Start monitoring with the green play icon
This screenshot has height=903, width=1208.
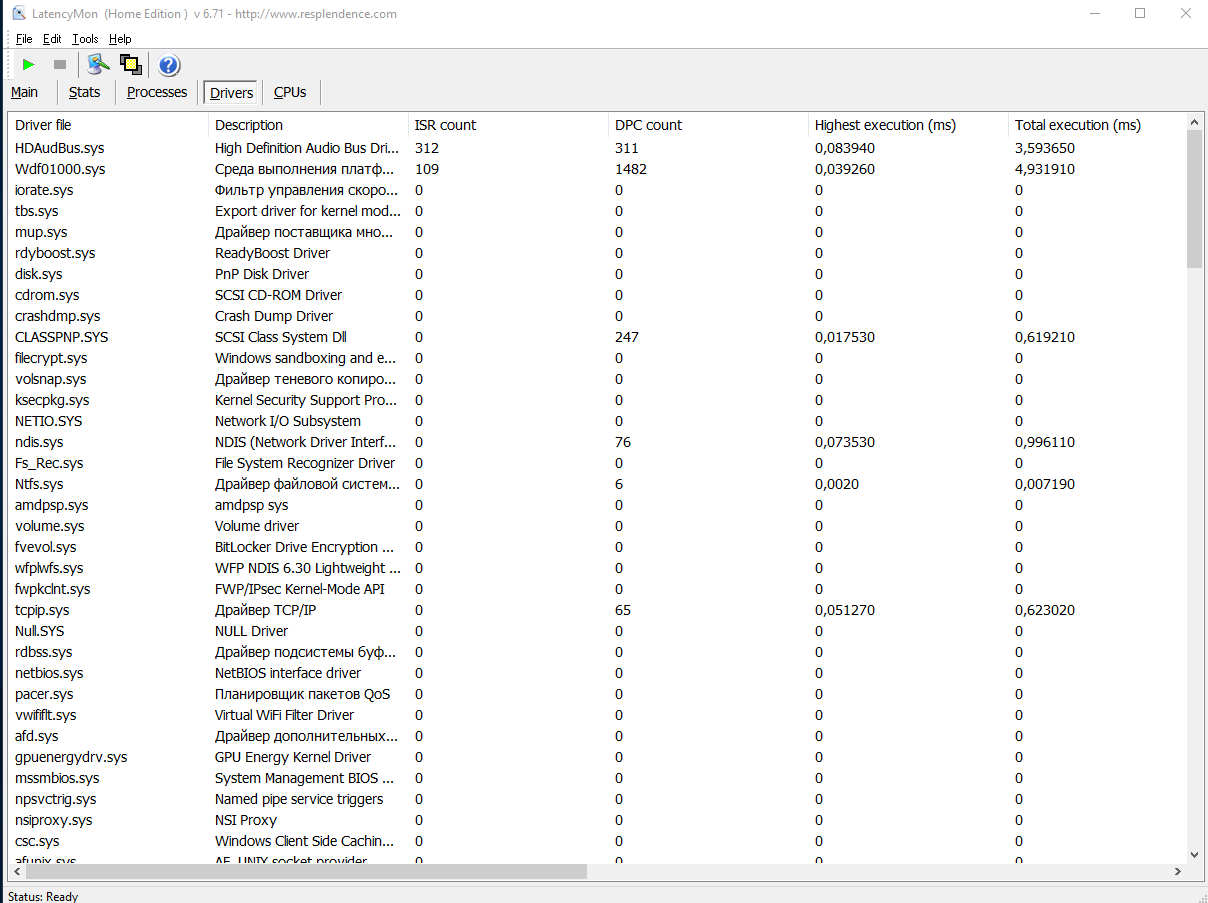click(28, 65)
